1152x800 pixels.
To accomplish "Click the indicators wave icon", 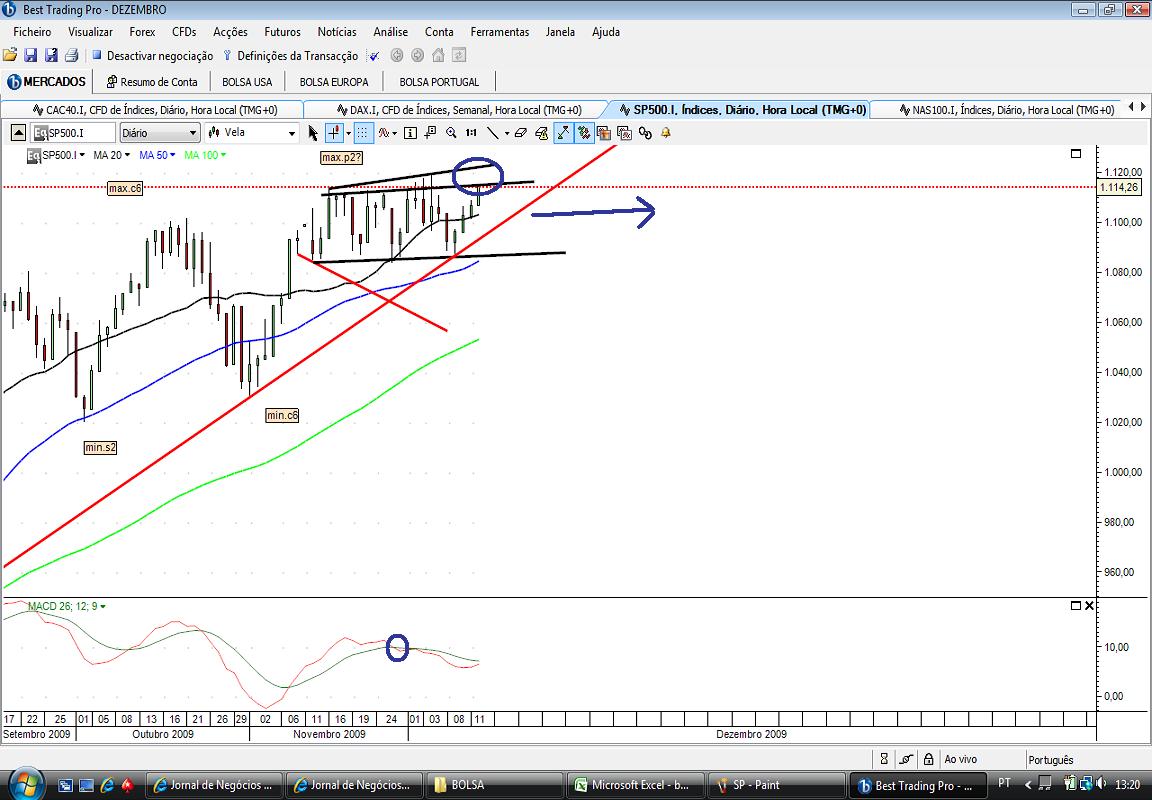I will tap(383, 133).
